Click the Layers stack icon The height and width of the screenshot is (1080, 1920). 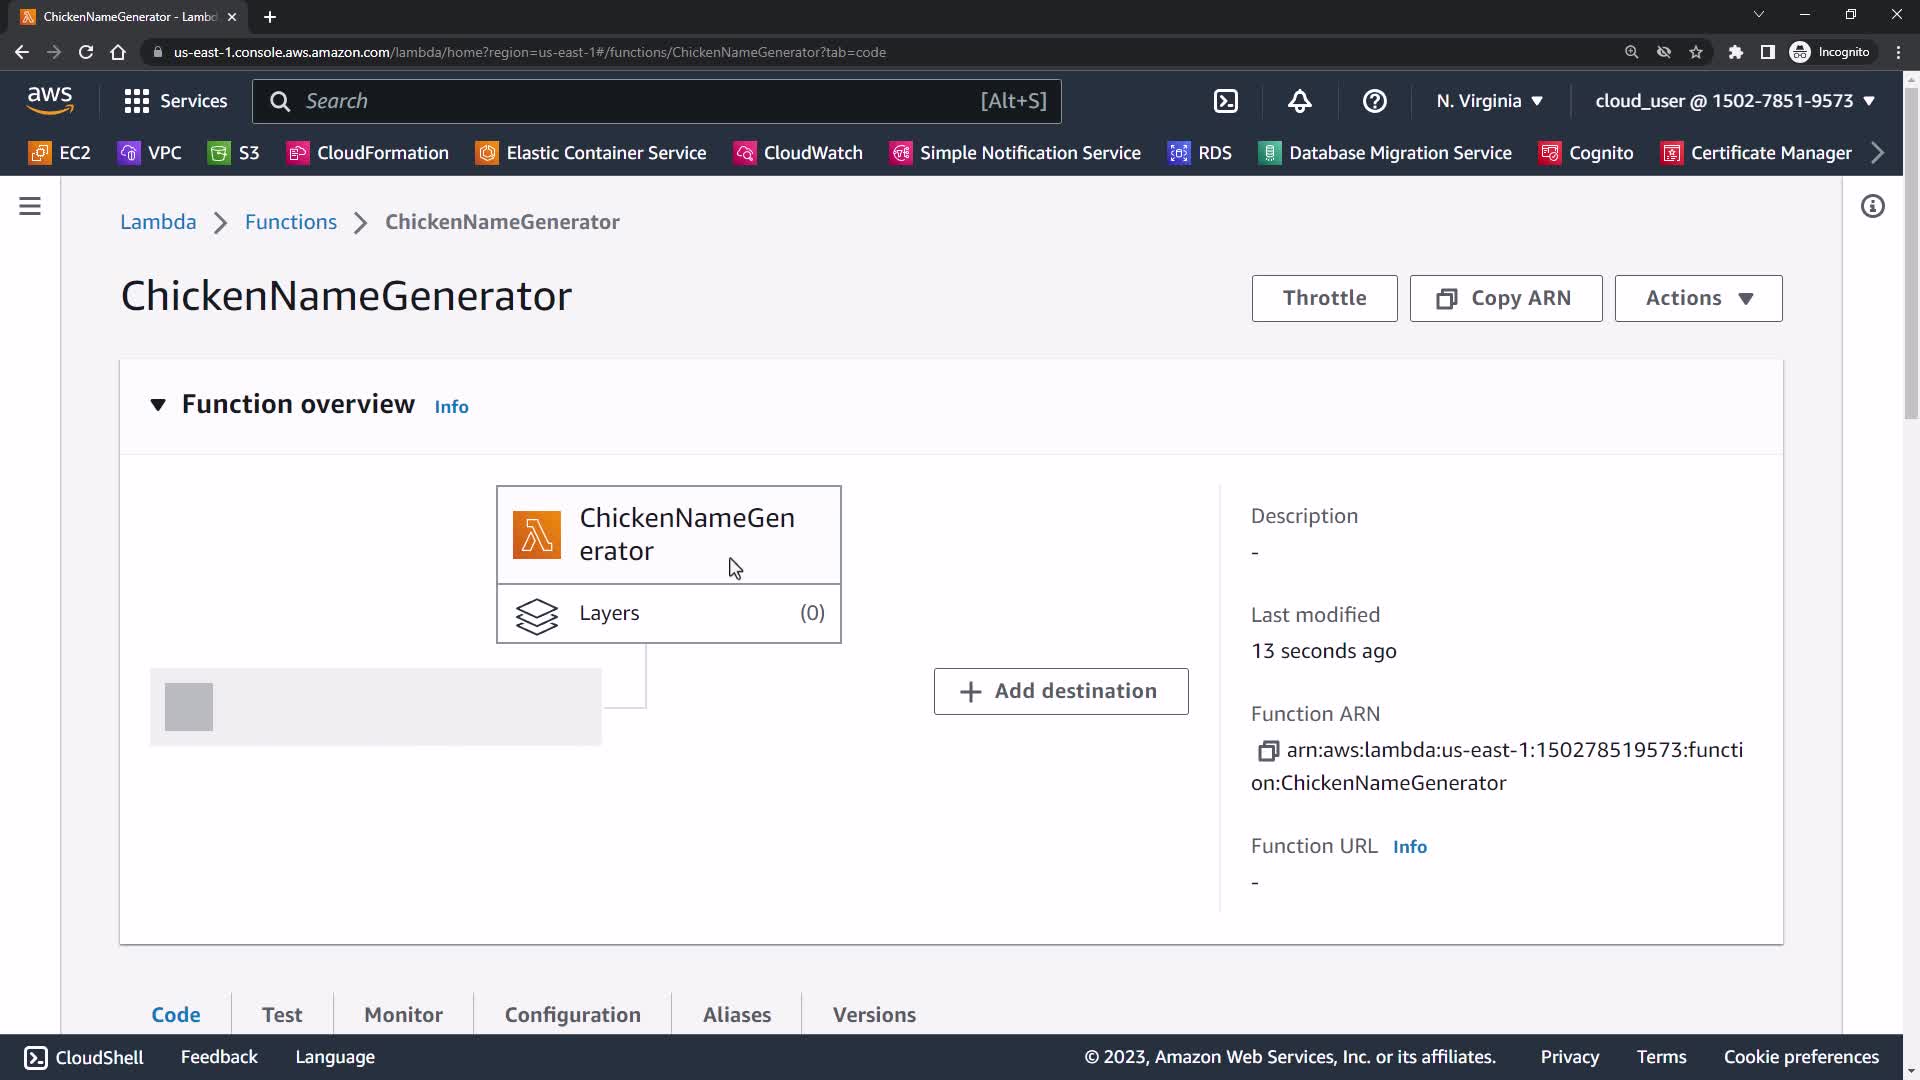(x=537, y=615)
